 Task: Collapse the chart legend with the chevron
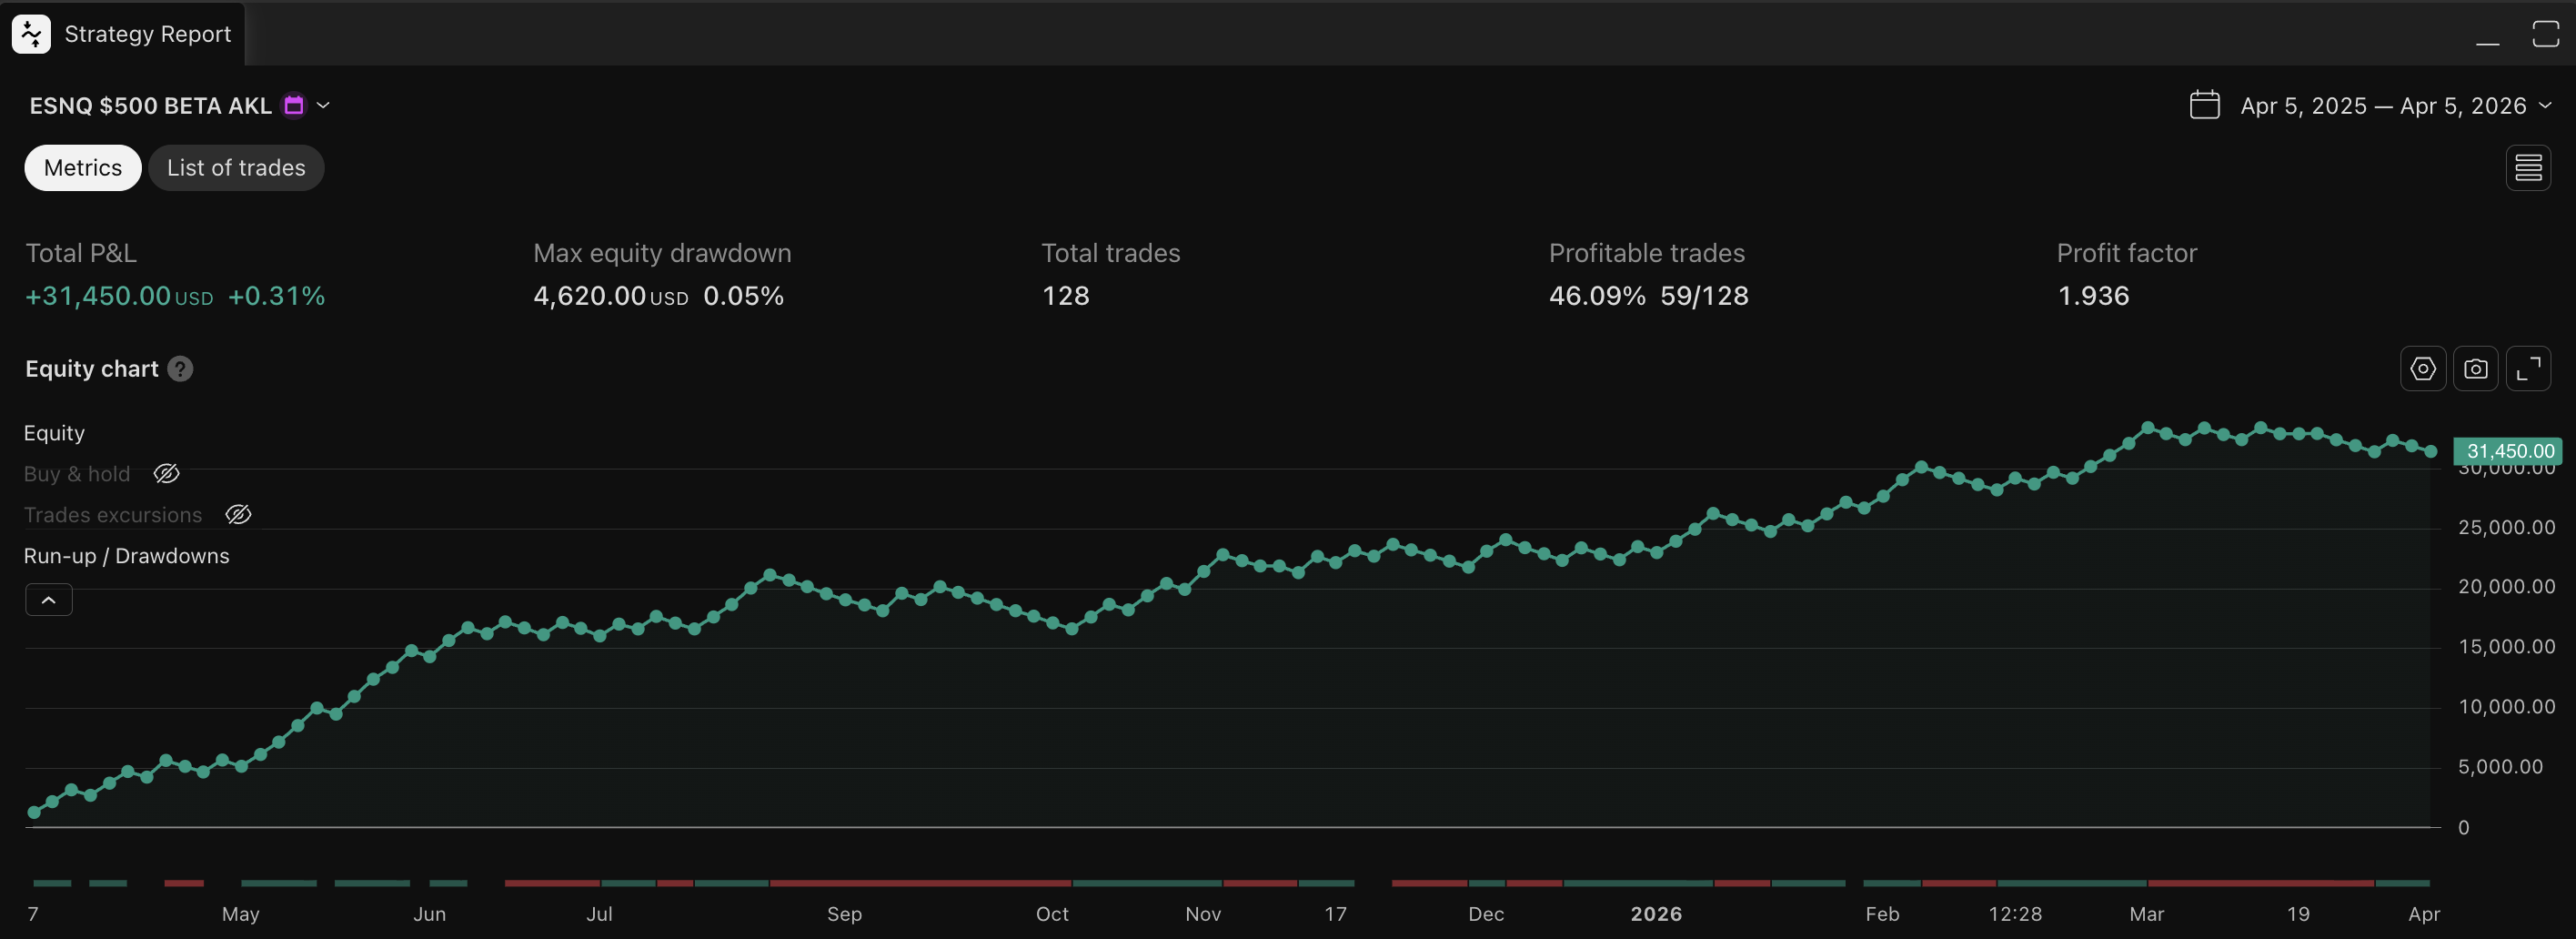coord(48,600)
